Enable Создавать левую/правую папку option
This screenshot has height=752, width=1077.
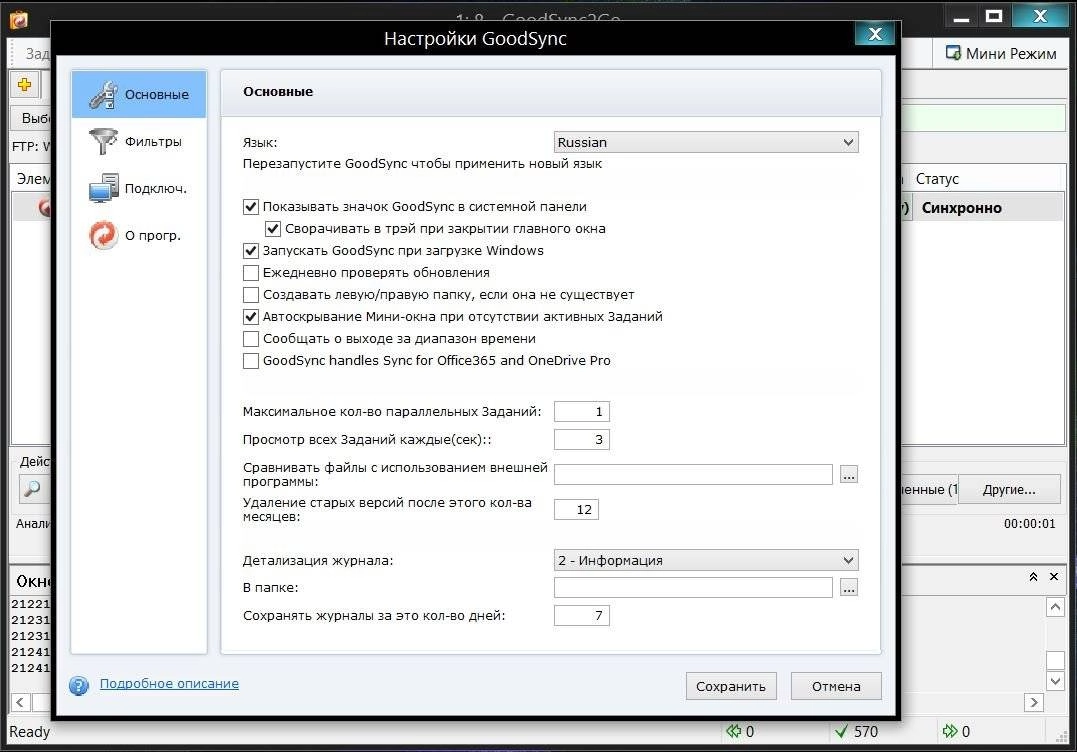tap(251, 295)
